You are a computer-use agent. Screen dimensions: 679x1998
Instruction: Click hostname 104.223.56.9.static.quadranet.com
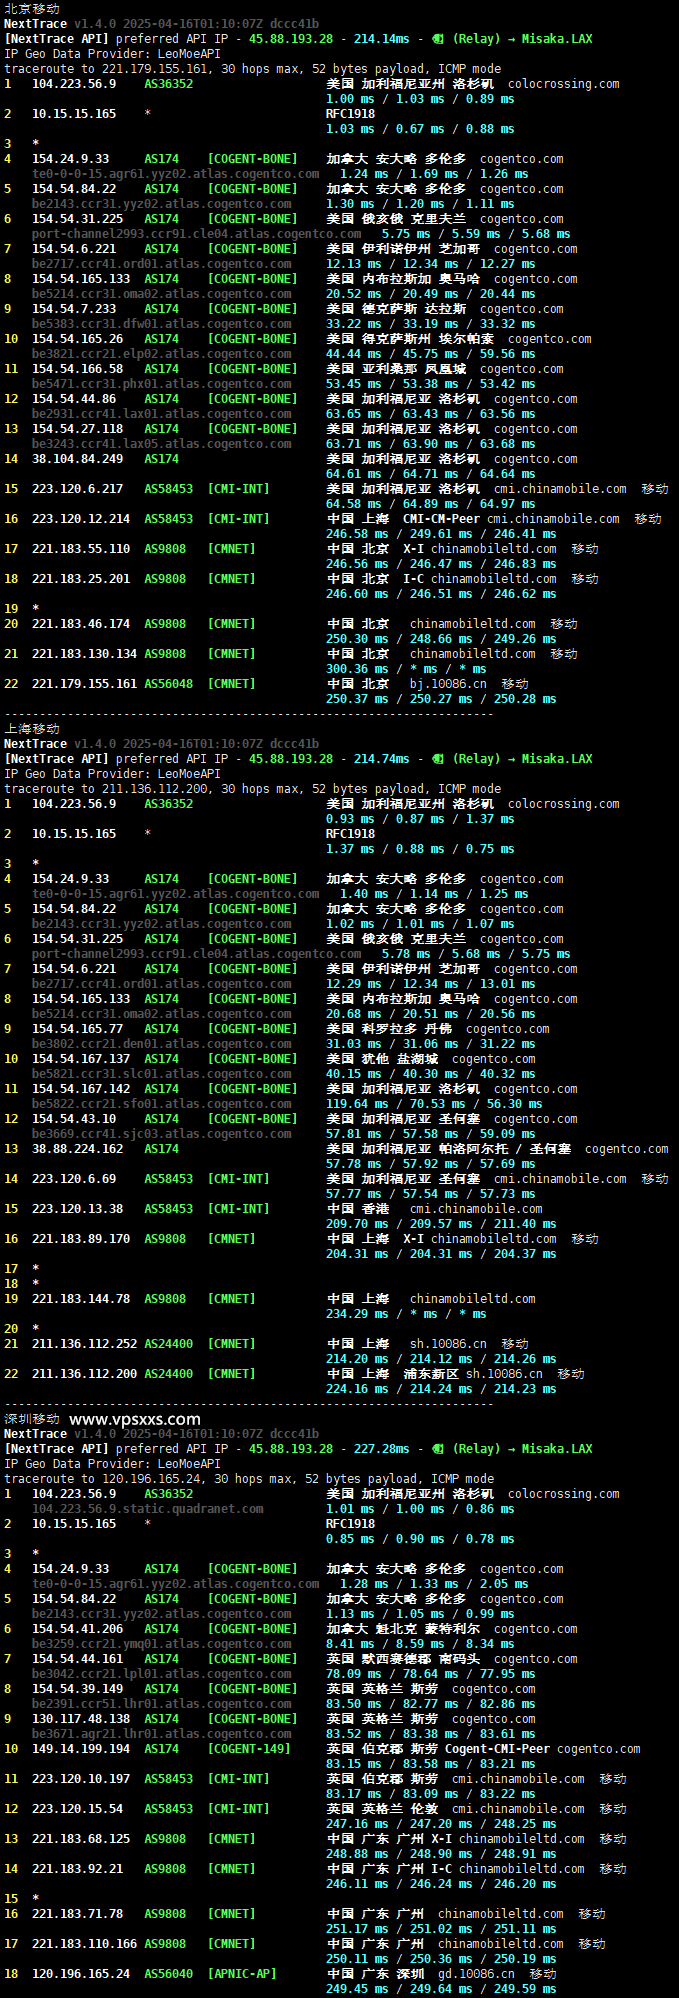[x=148, y=1509]
